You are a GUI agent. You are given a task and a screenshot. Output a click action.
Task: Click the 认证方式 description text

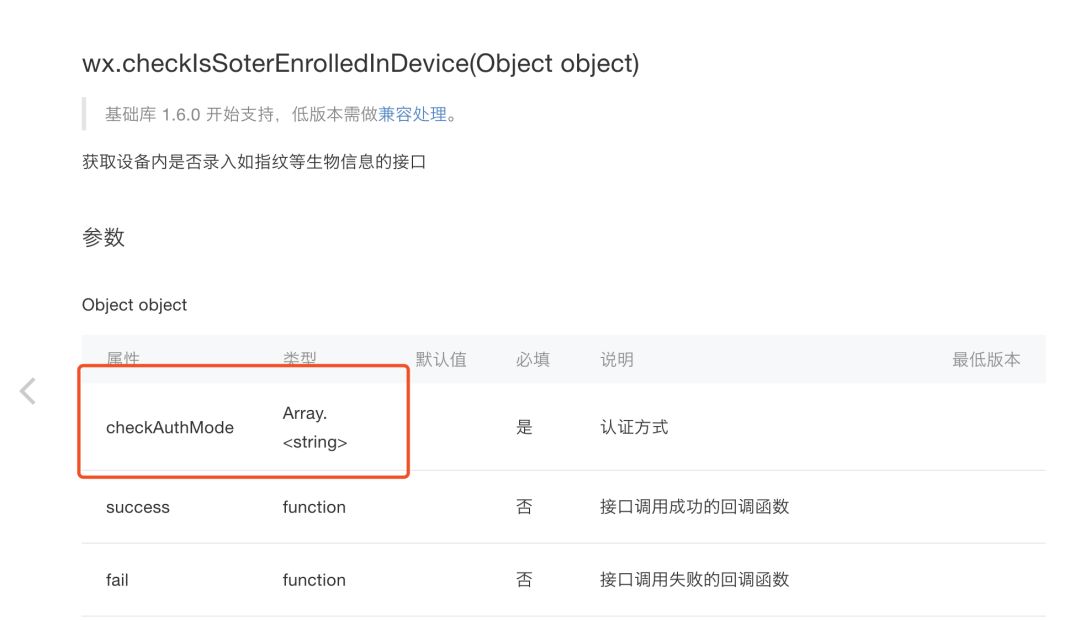click(634, 427)
